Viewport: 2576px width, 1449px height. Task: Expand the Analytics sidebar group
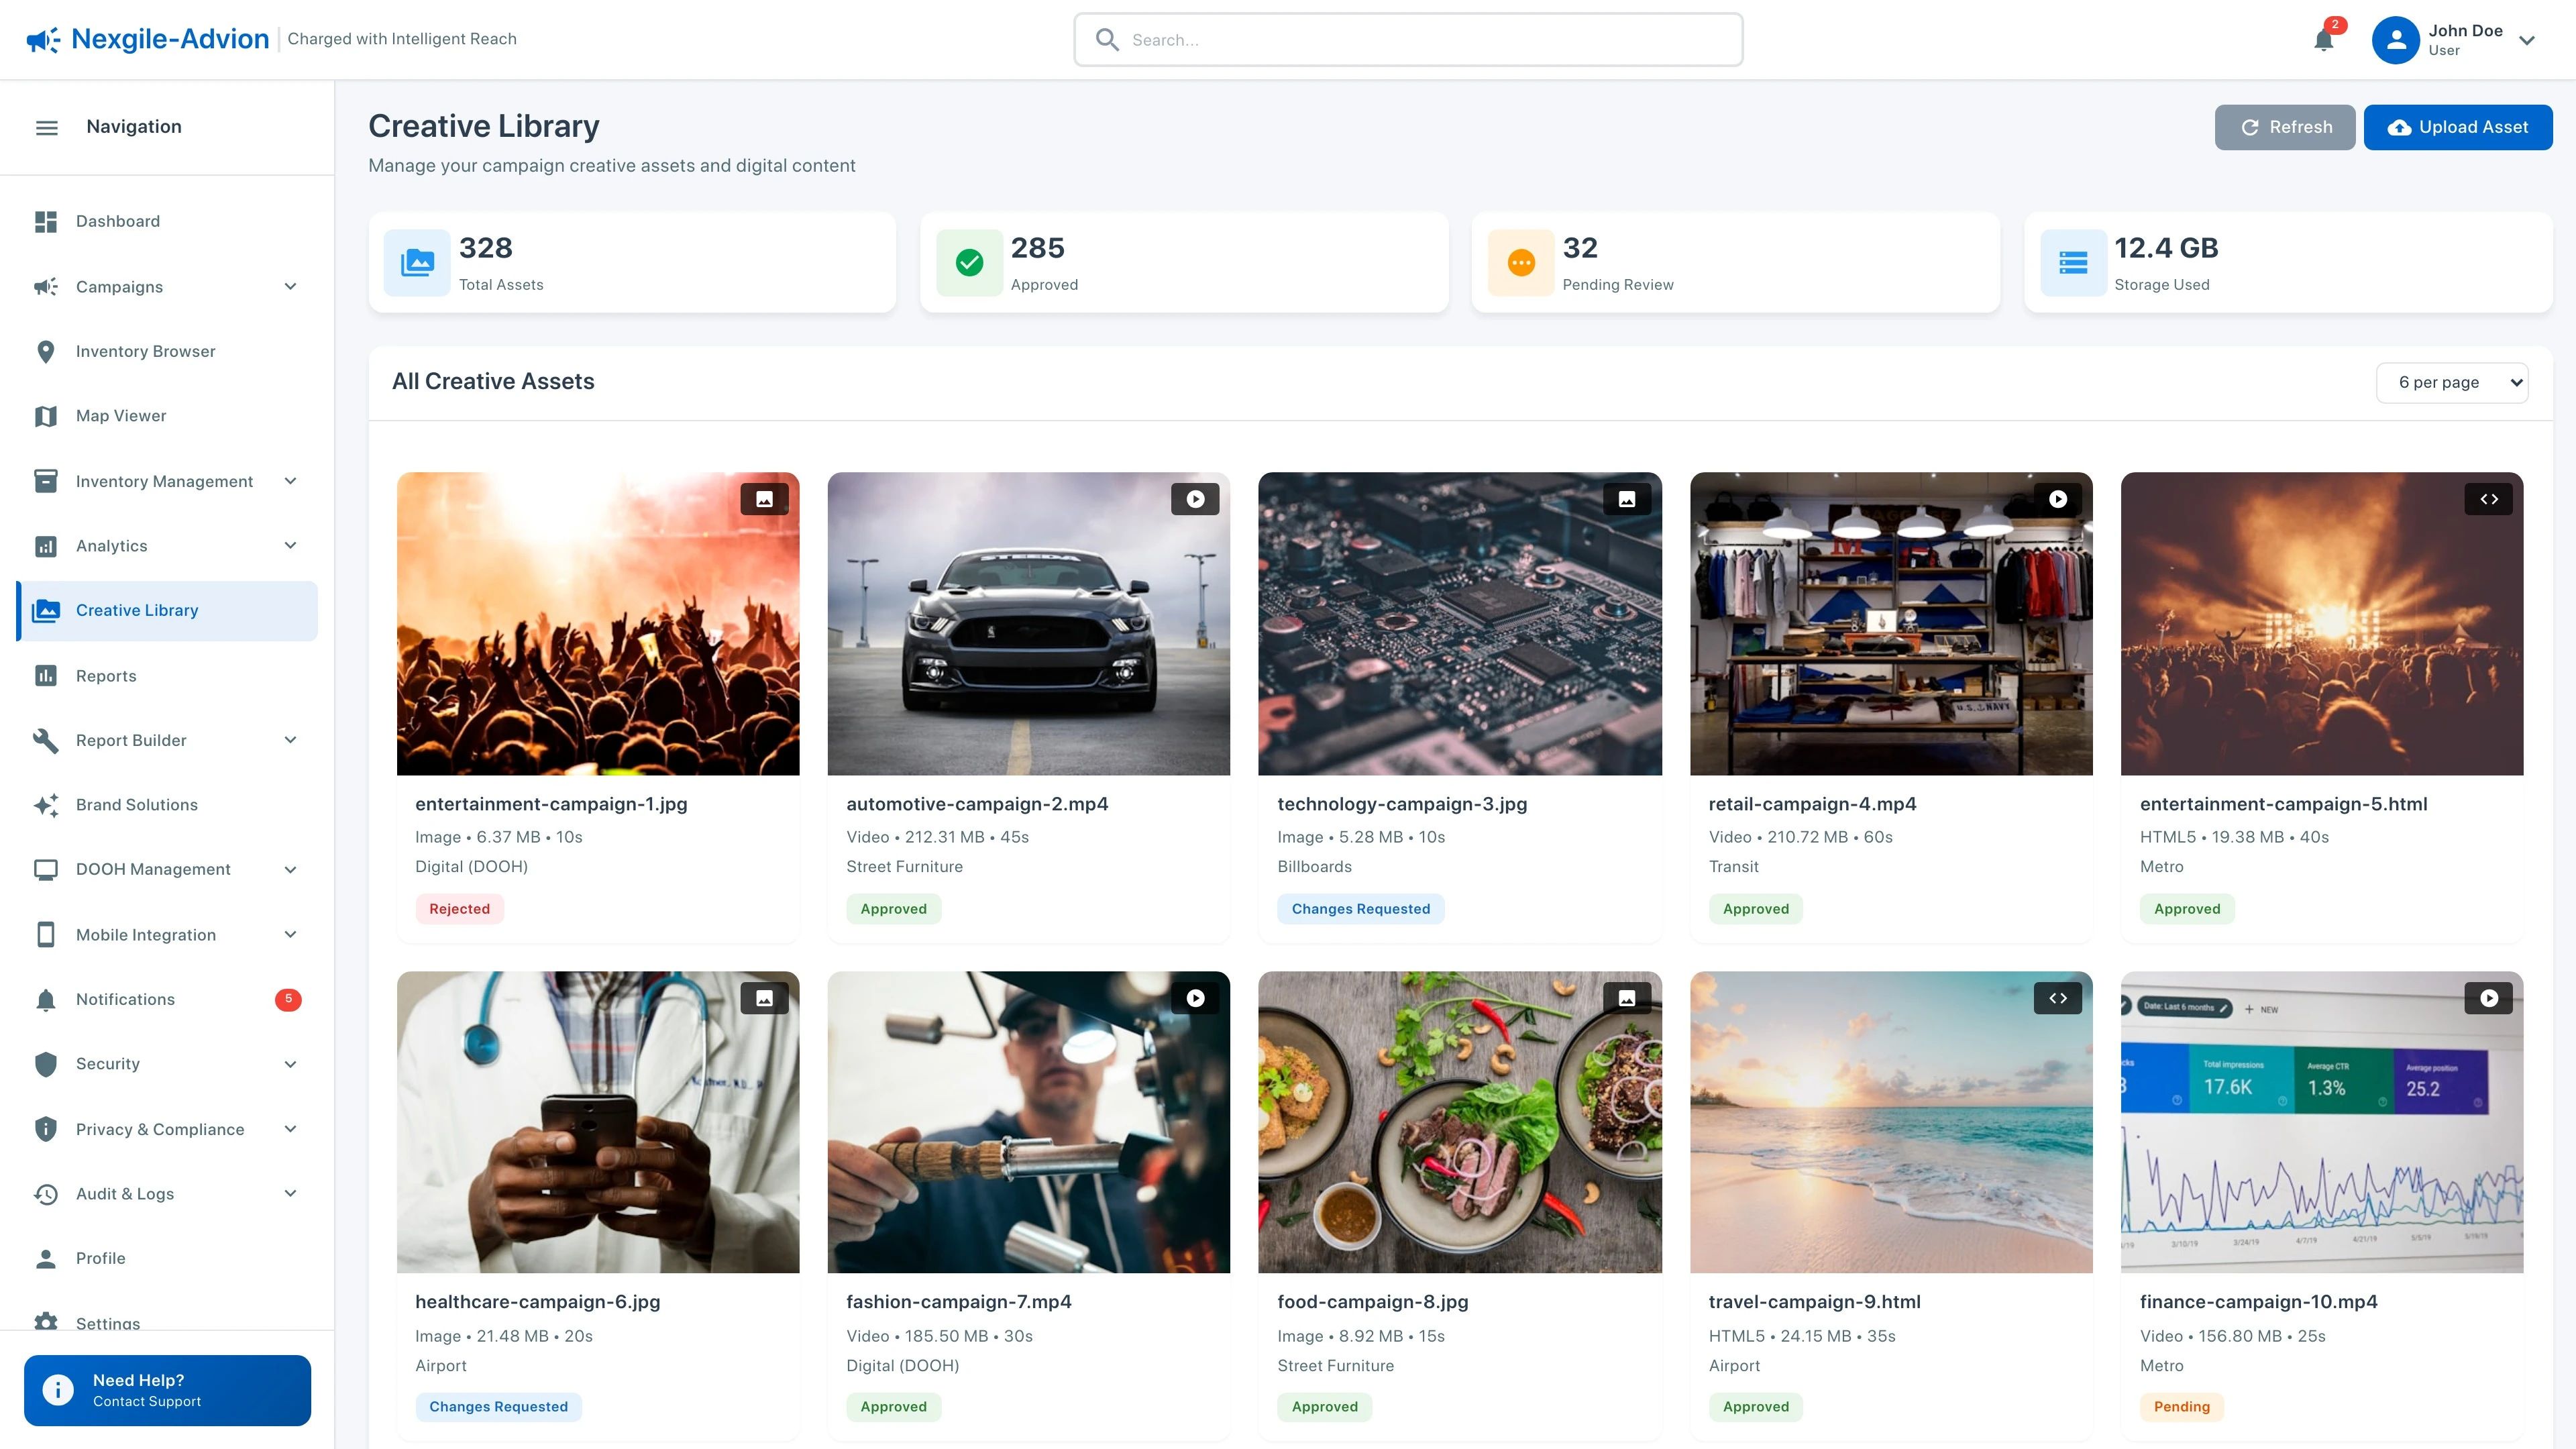click(x=290, y=545)
